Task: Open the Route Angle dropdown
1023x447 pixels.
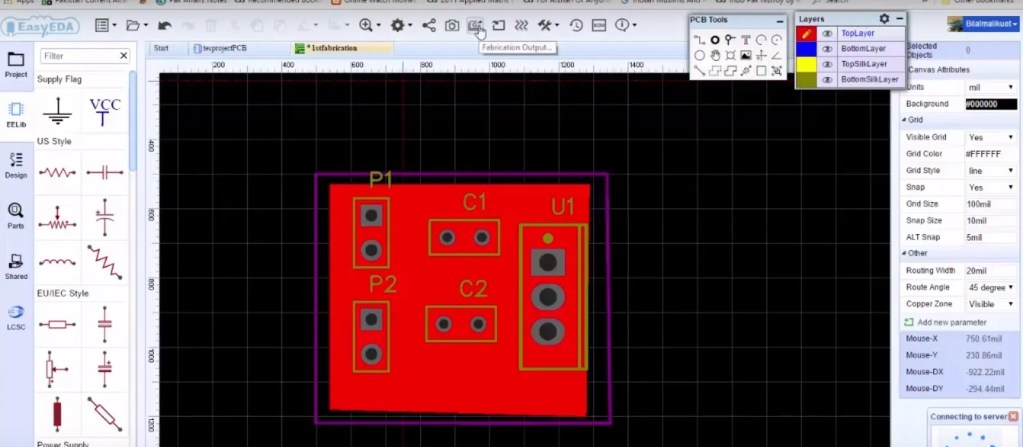Action: point(991,287)
